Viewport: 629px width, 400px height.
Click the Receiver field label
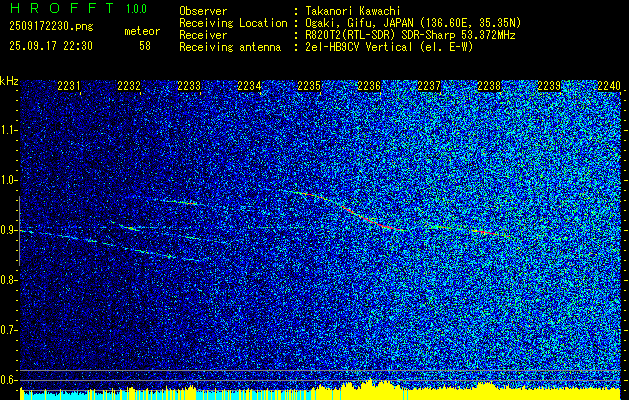coord(203,35)
